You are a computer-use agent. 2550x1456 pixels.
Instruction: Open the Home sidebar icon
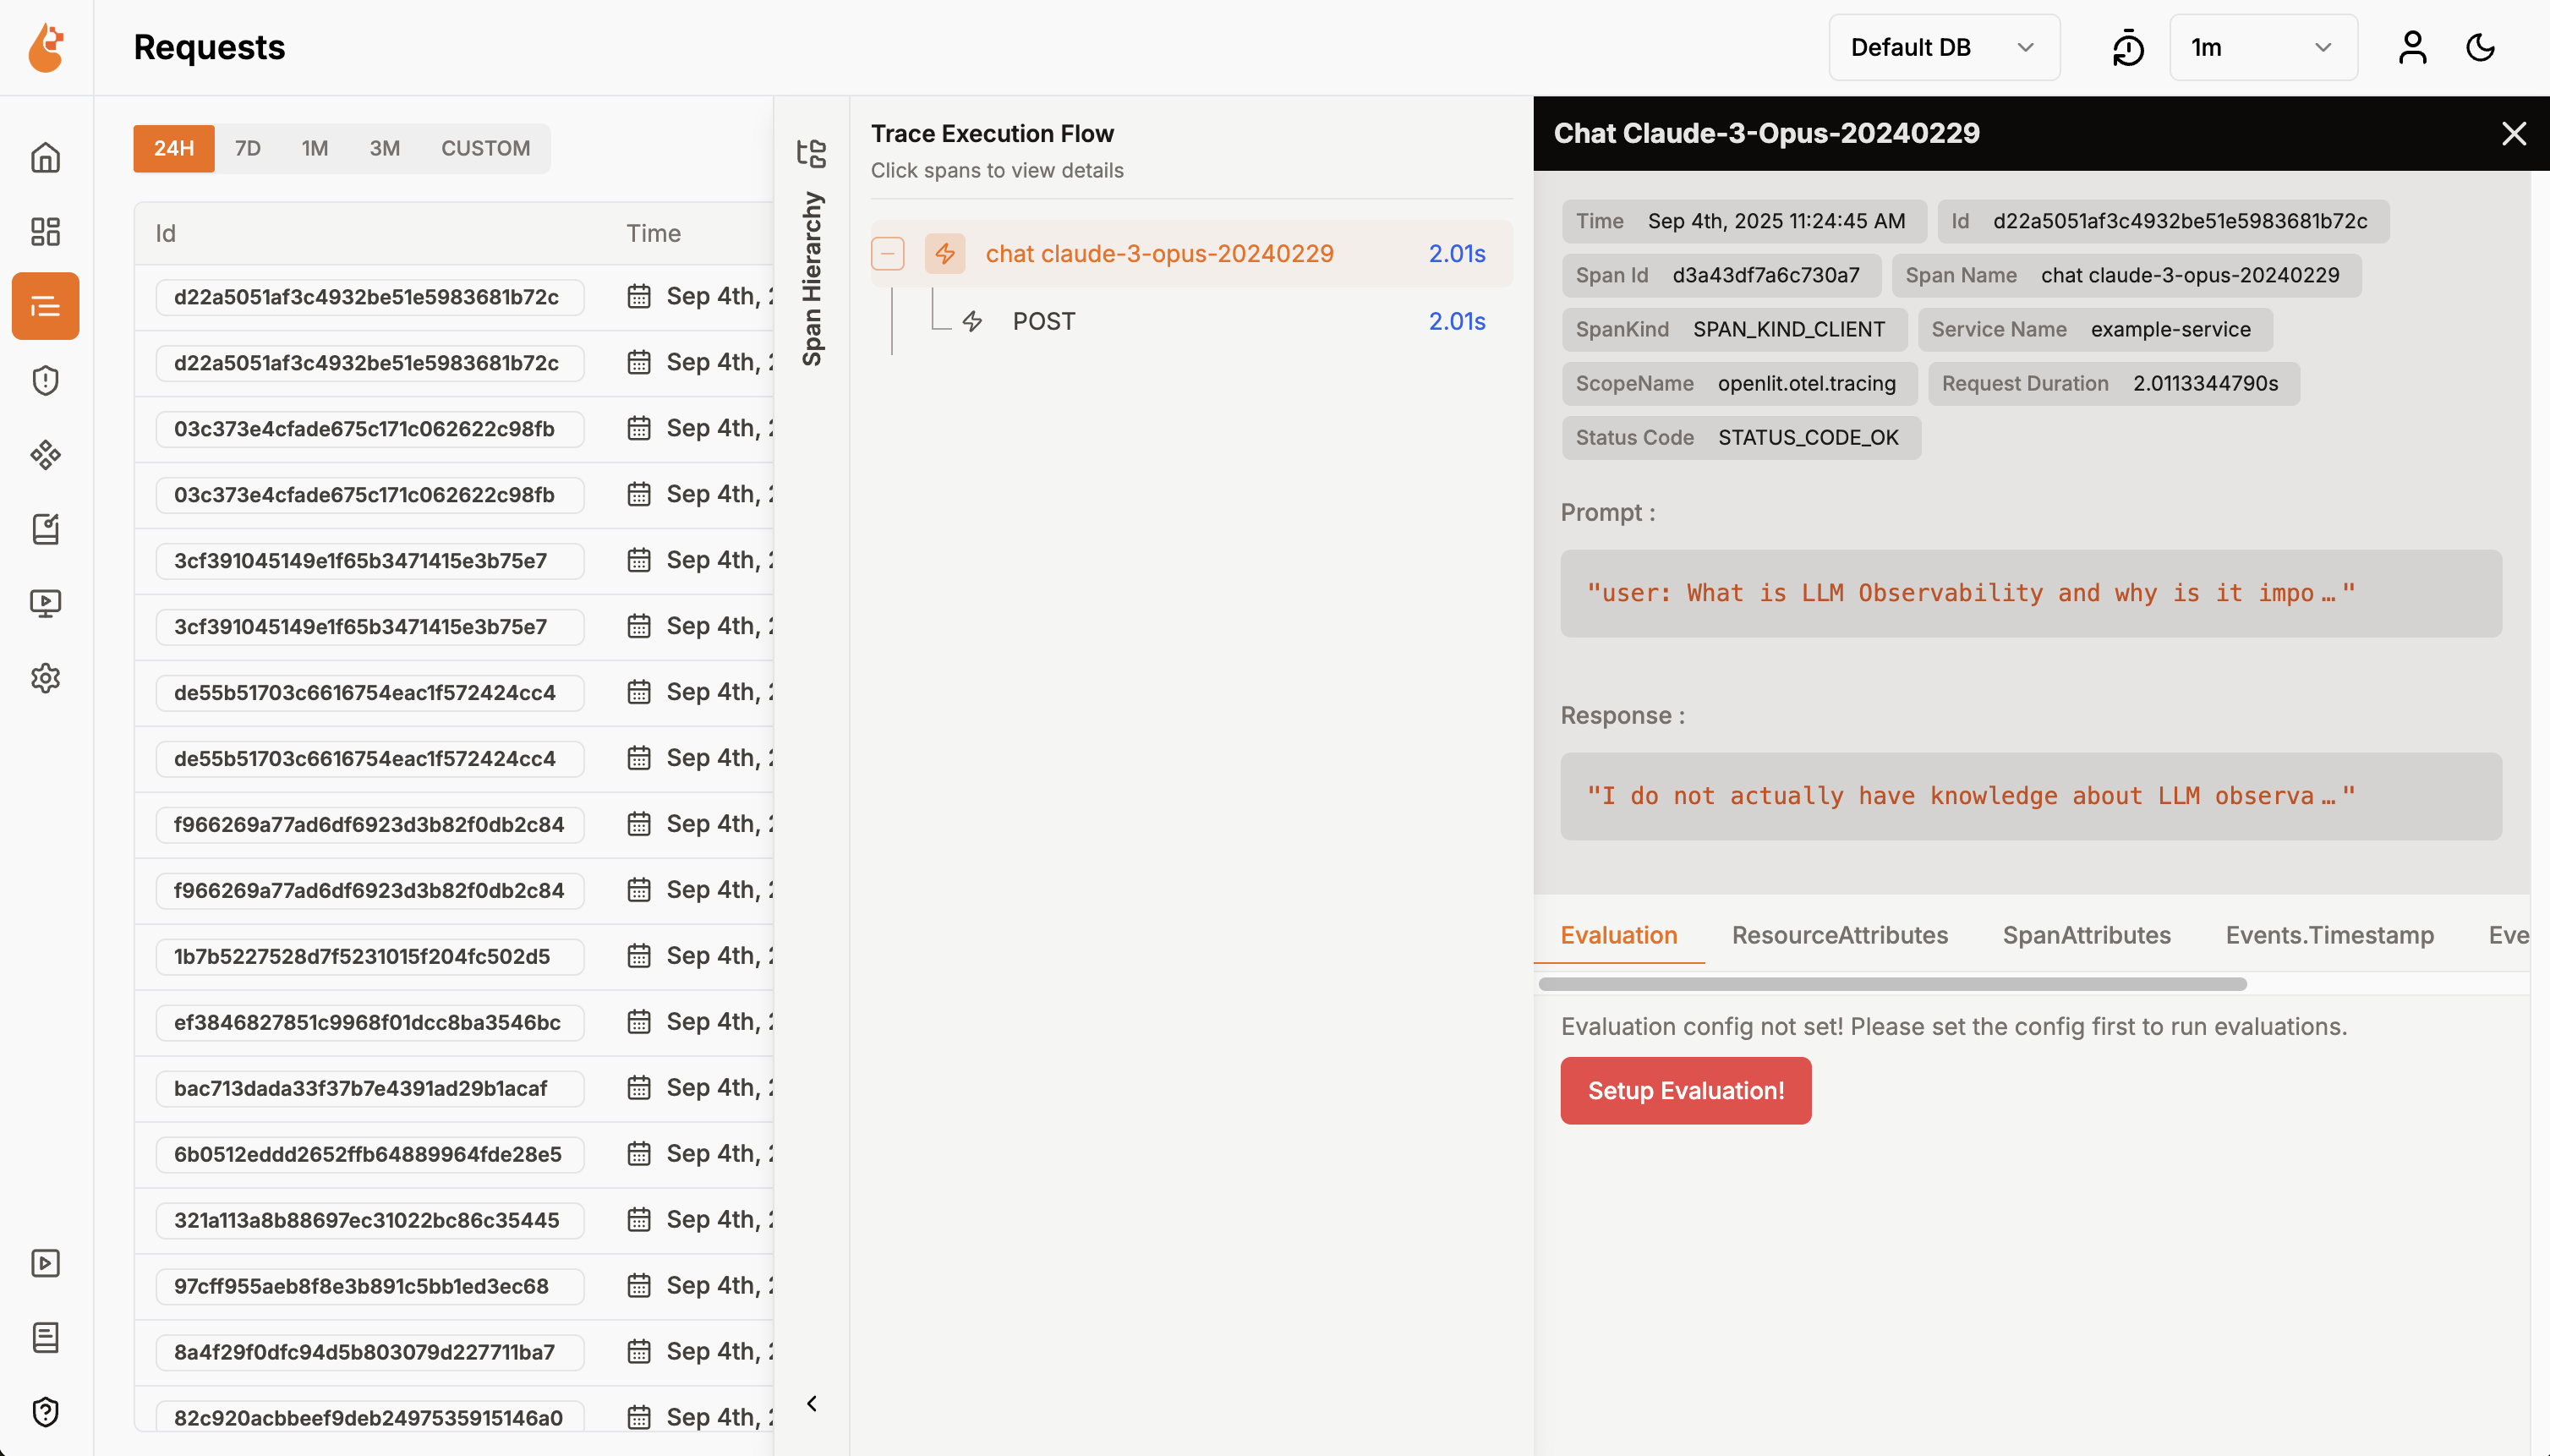[x=46, y=157]
